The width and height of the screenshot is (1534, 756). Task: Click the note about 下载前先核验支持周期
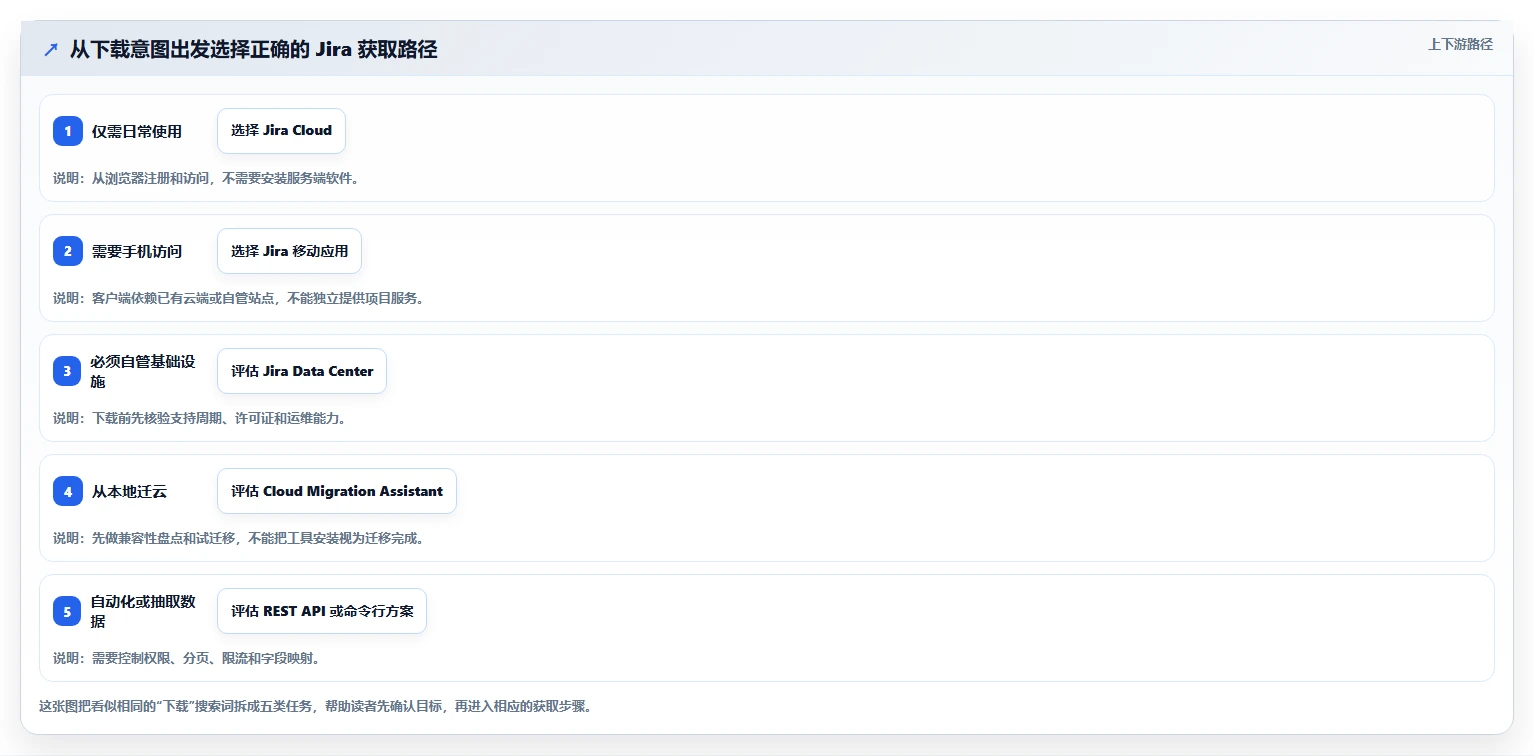click(200, 418)
